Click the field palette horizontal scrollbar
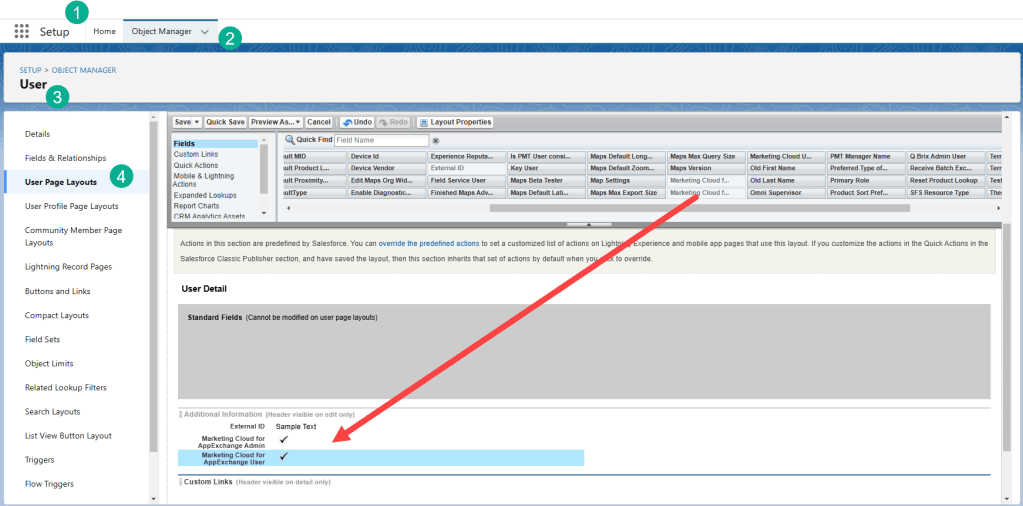The width and height of the screenshot is (1023, 506). point(698,208)
